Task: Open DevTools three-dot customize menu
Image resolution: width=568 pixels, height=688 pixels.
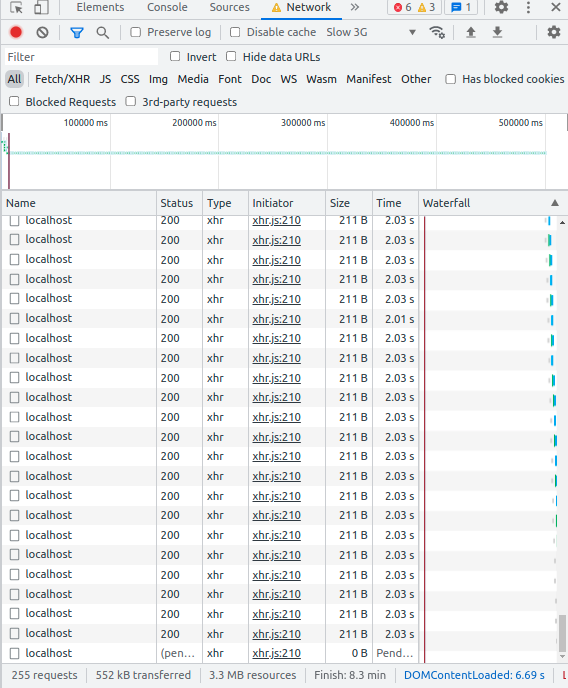Action: pyautogui.click(x=528, y=7)
